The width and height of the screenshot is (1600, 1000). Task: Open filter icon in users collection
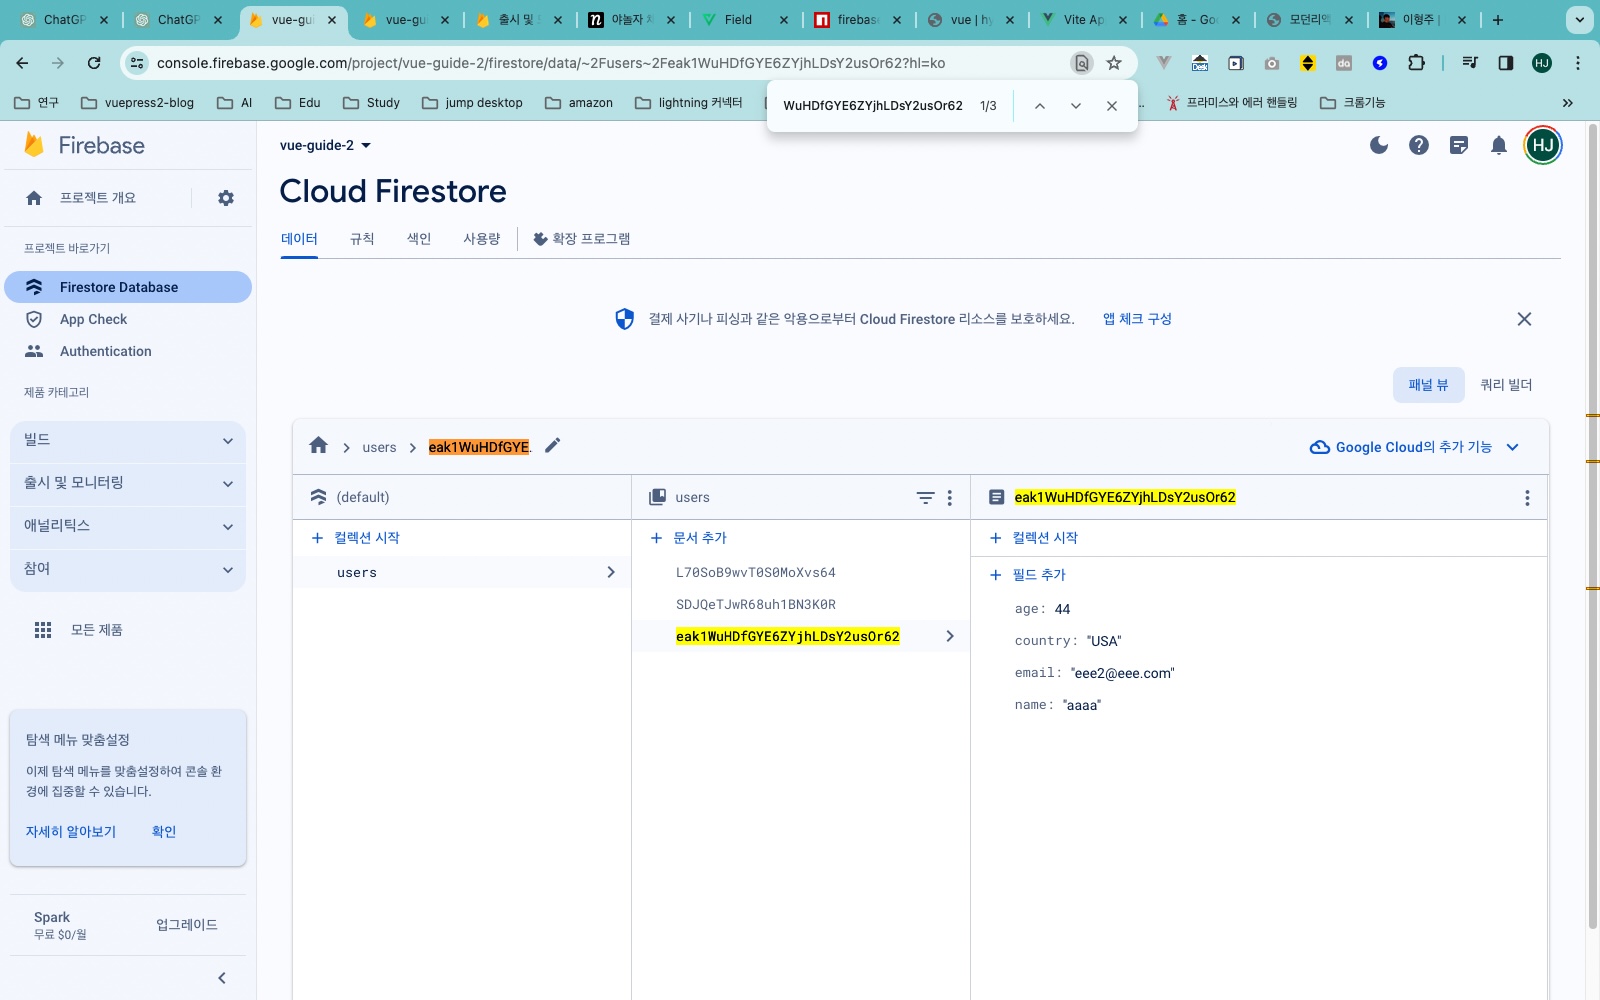coord(926,497)
